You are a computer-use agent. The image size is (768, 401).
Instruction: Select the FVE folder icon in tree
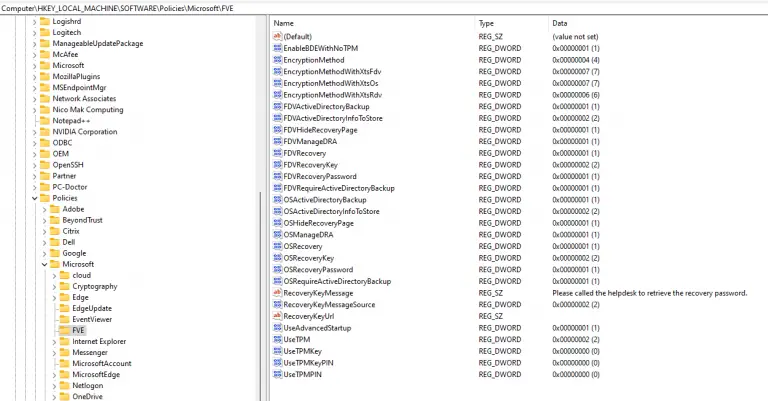click(x=64, y=330)
